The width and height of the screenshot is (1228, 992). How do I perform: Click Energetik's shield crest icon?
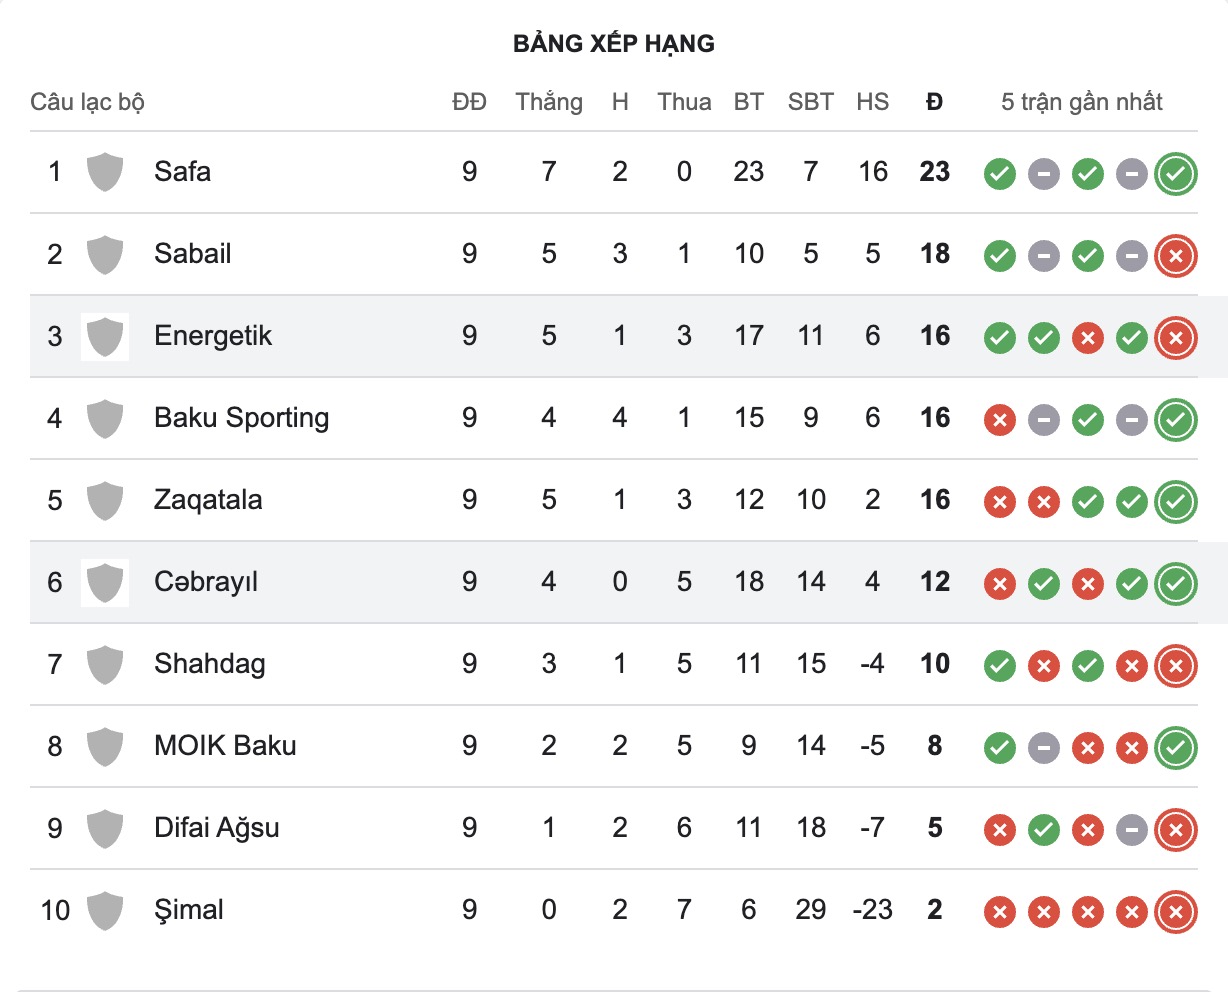coord(105,337)
